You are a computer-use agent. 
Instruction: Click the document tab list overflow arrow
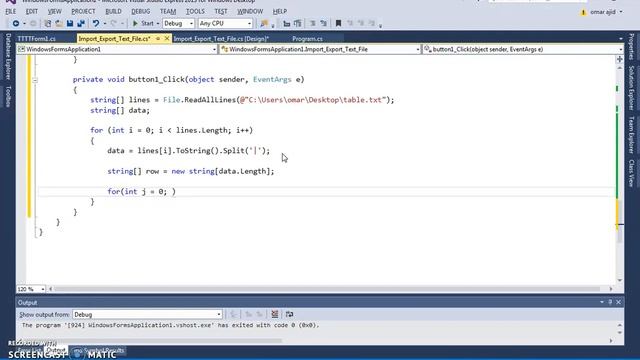pos(620,39)
